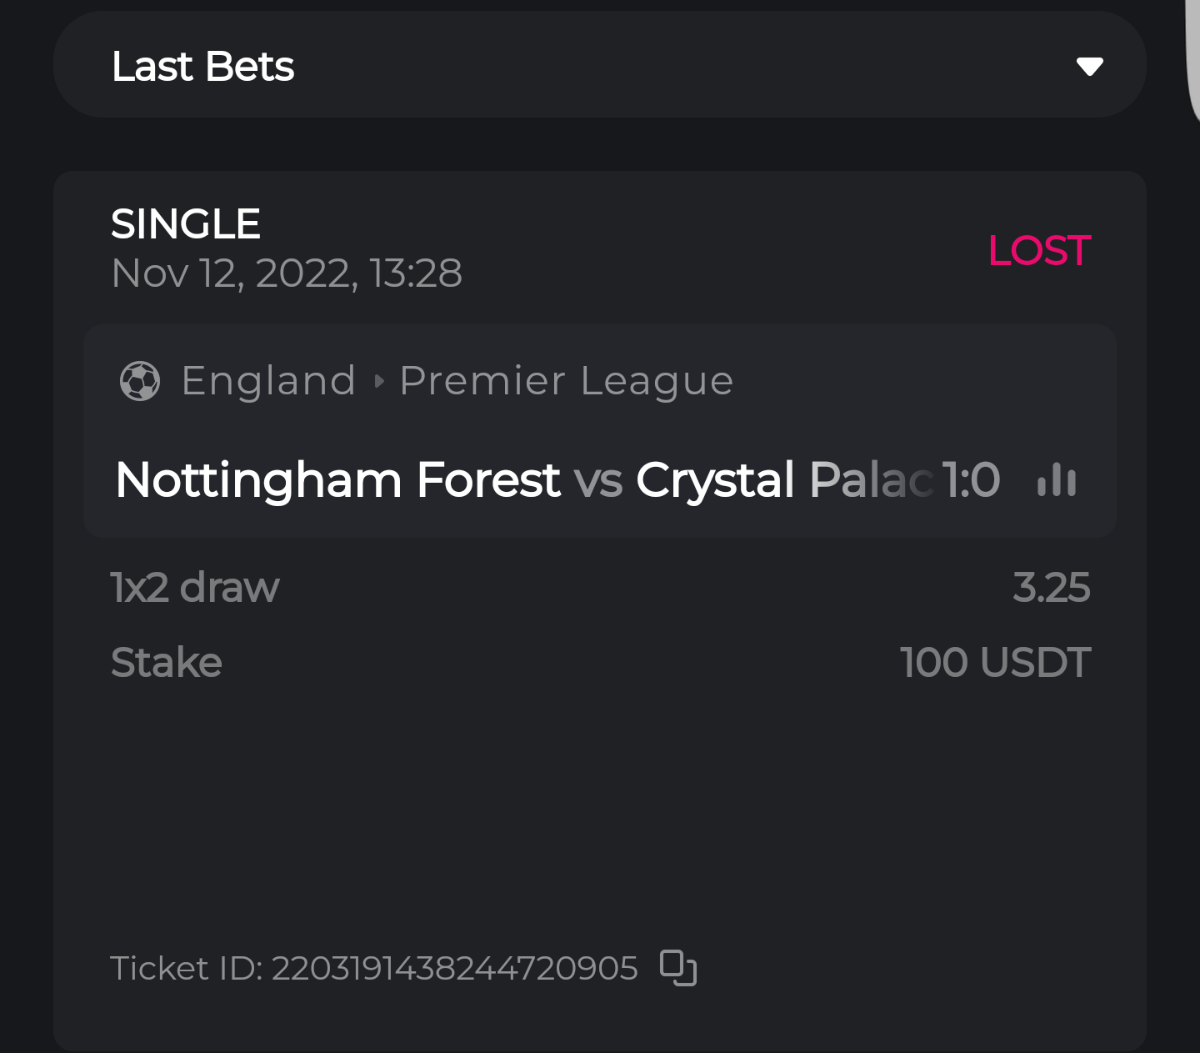This screenshot has width=1200, height=1053.
Task: Open match statistics bar chart icon
Action: coord(1056,481)
